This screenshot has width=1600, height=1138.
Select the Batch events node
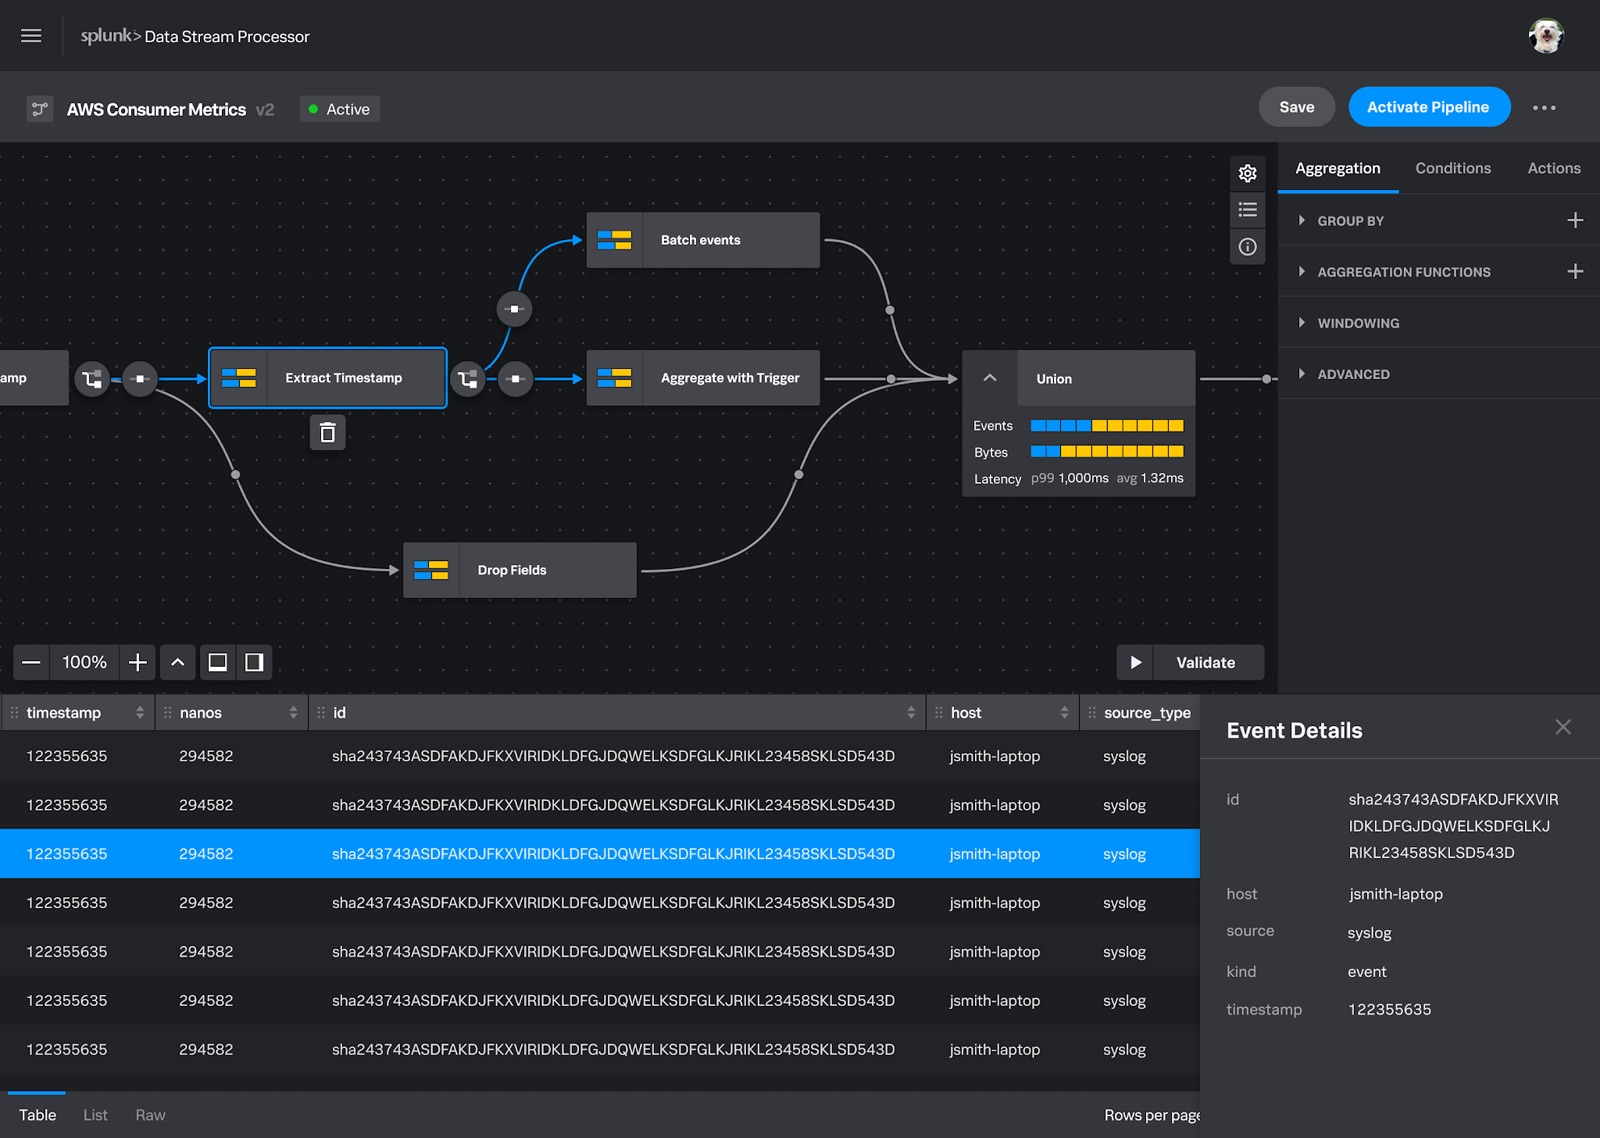coord(703,240)
